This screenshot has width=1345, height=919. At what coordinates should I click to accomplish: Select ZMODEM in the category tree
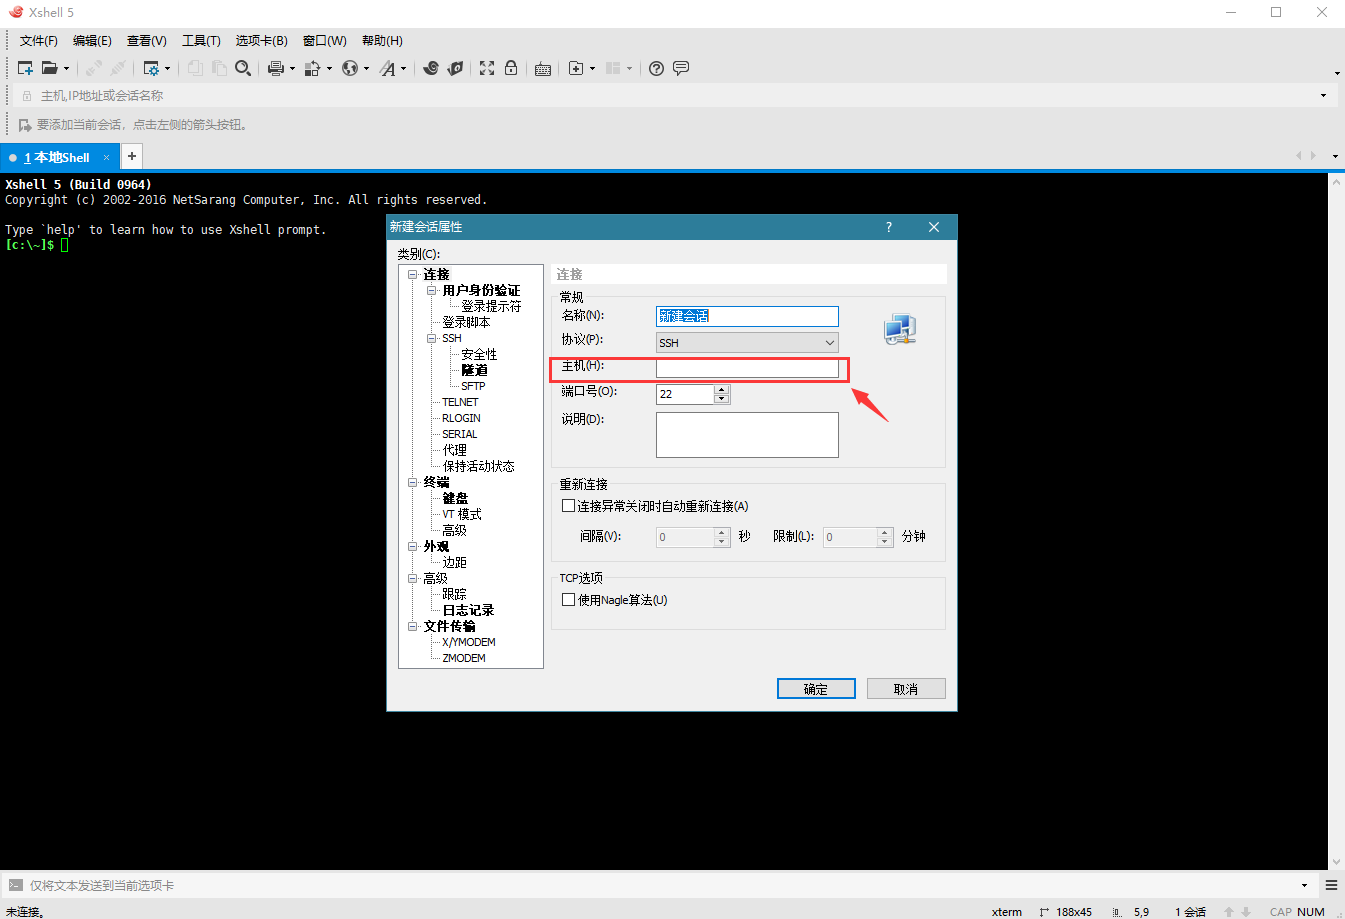[x=464, y=658]
